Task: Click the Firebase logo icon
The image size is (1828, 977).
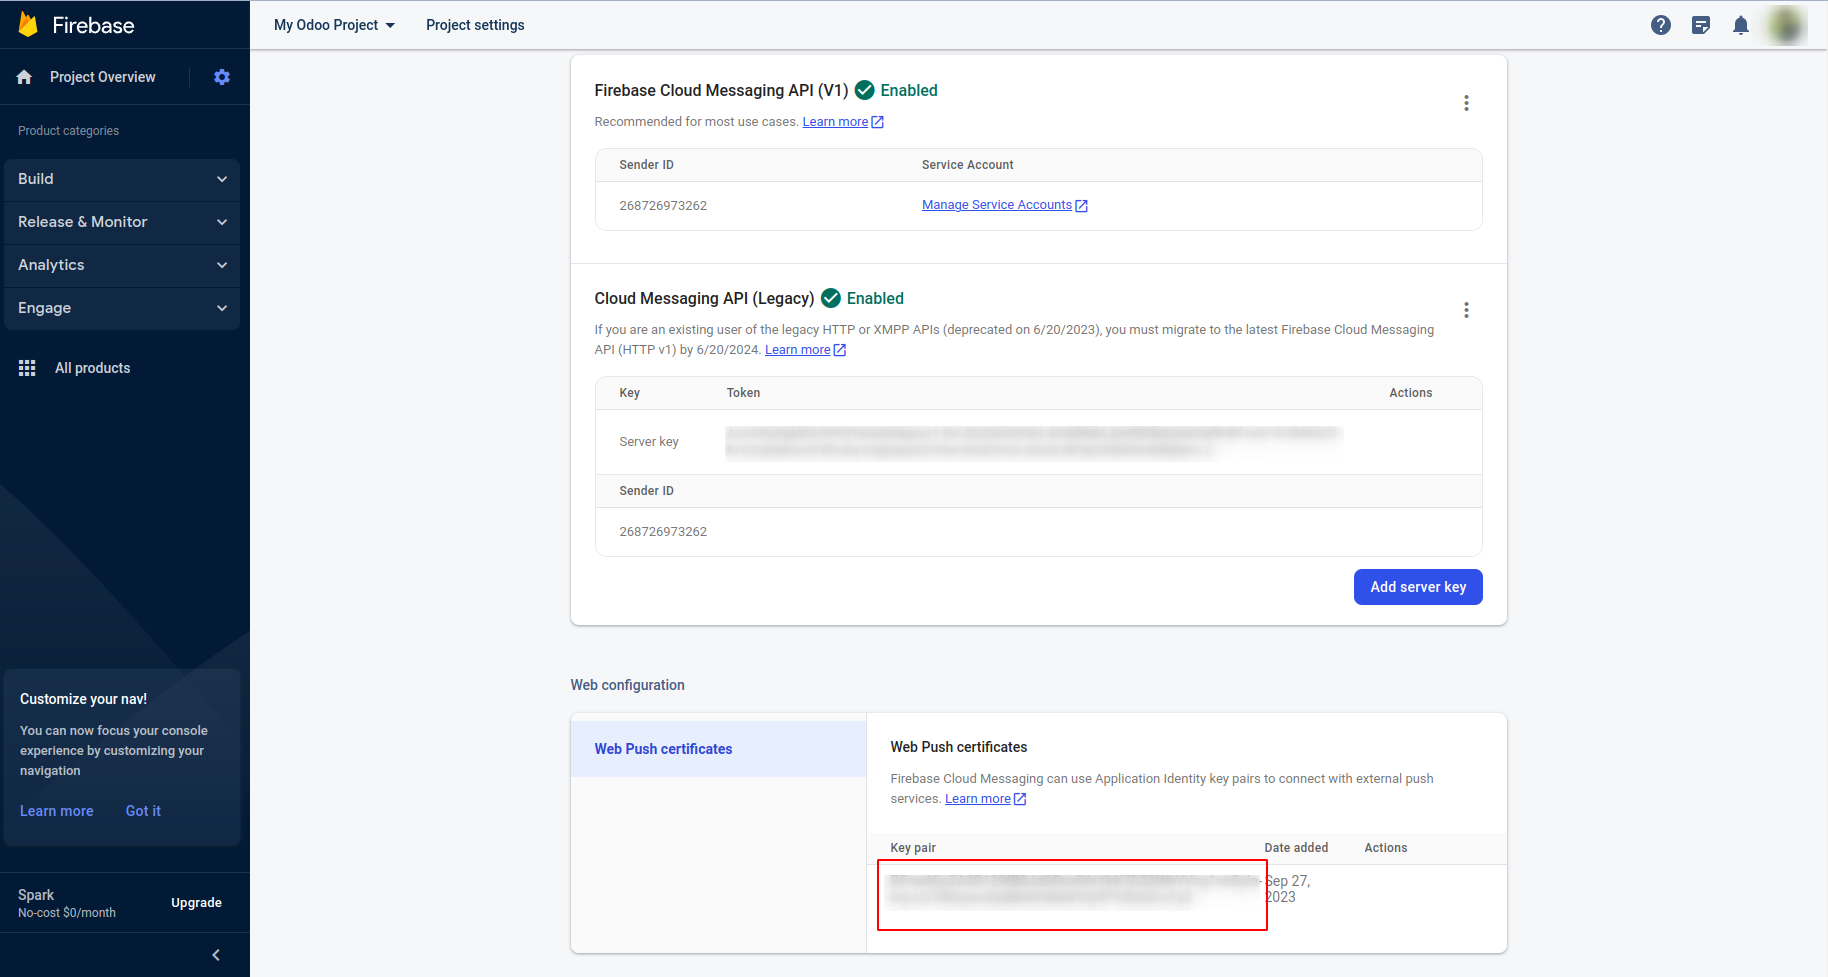Action: tap(29, 25)
